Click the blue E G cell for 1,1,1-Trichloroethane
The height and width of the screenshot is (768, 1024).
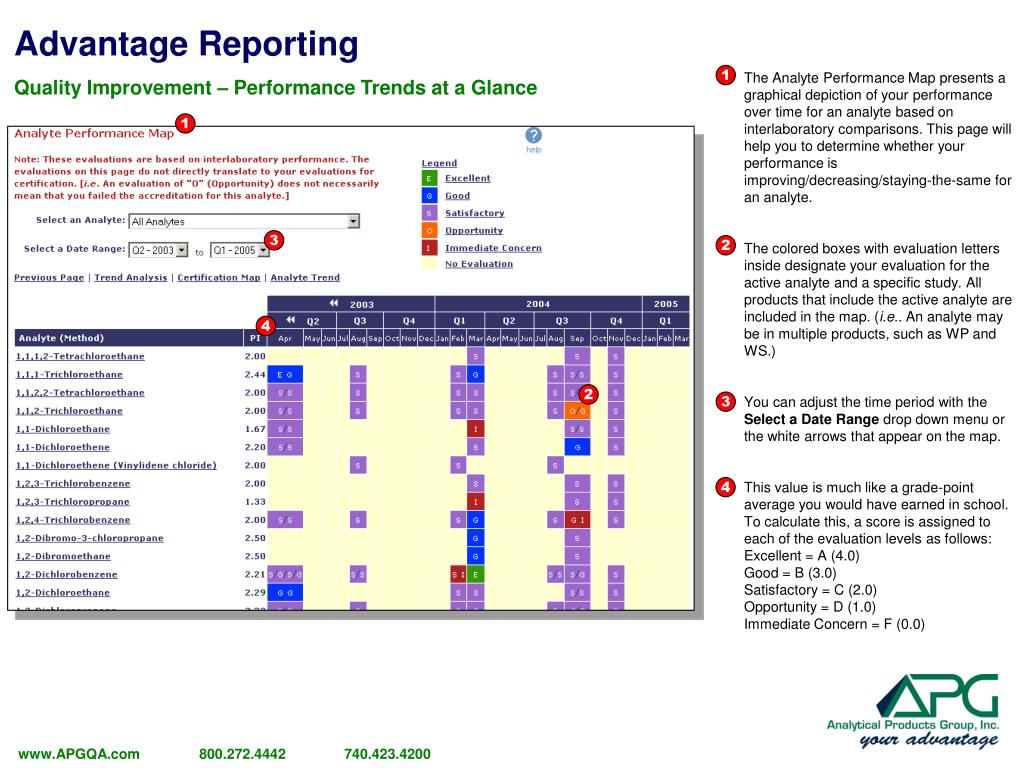click(285, 374)
